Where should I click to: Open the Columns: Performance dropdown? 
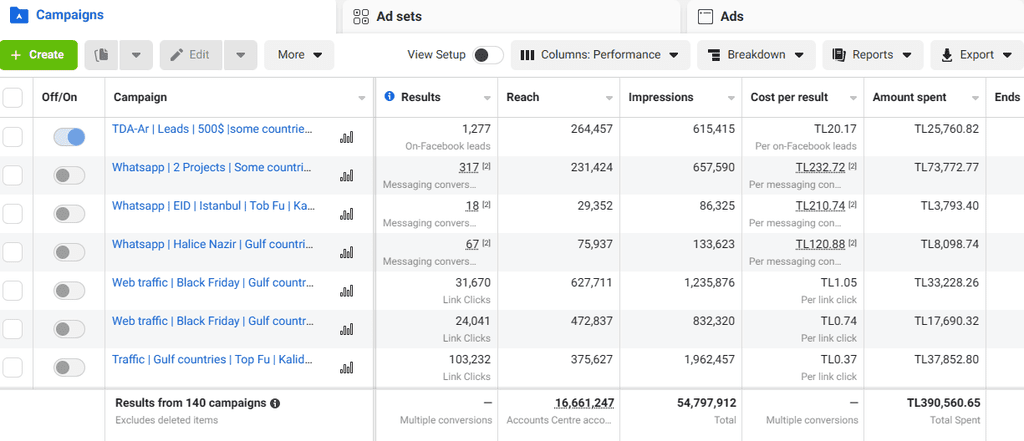pos(600,55)
